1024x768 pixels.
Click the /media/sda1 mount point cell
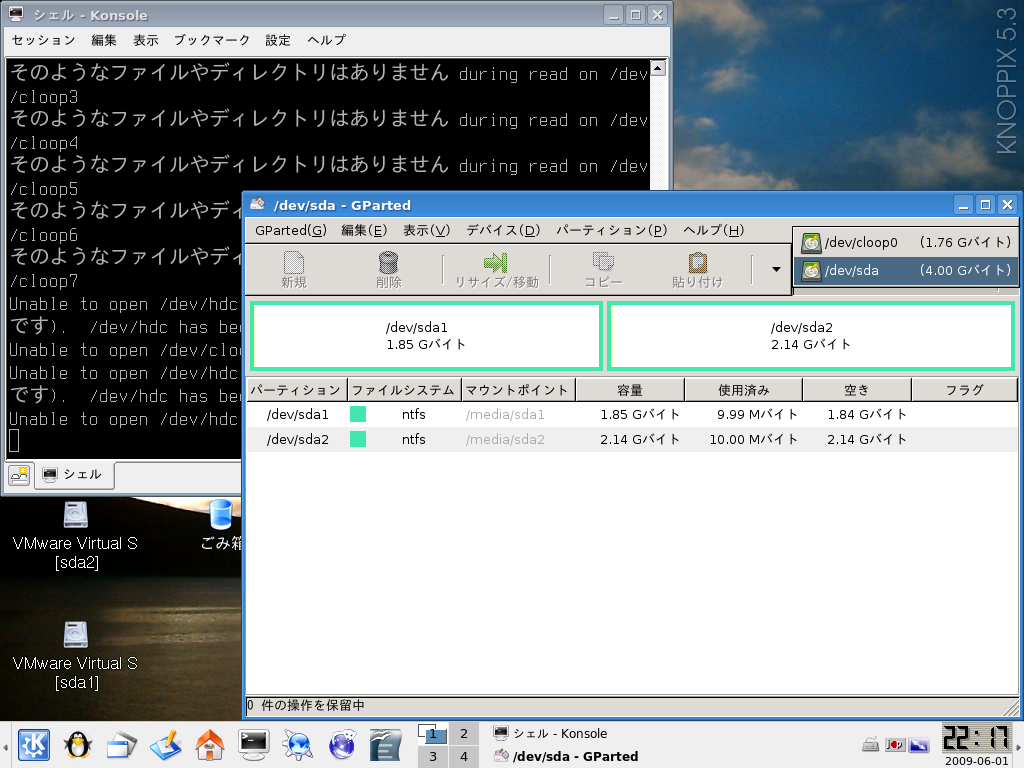505,414
